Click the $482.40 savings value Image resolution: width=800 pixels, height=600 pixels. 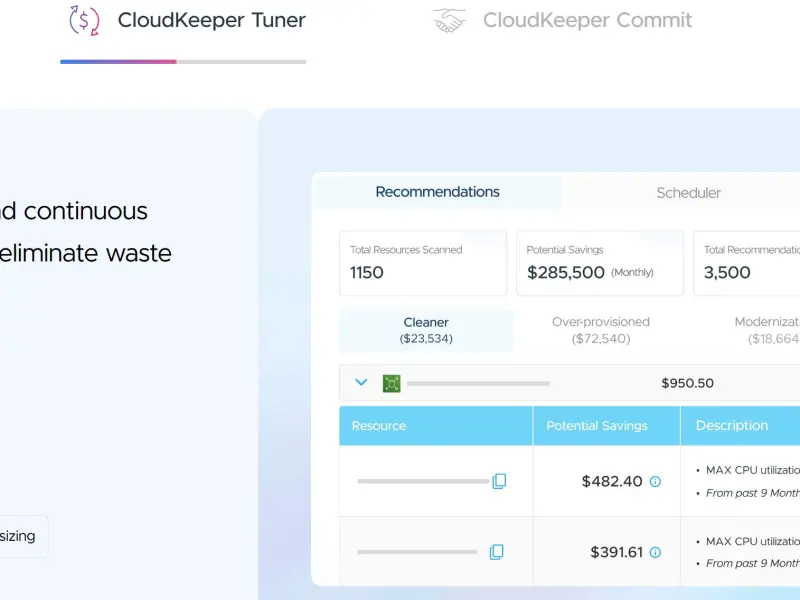click(612, 481)
